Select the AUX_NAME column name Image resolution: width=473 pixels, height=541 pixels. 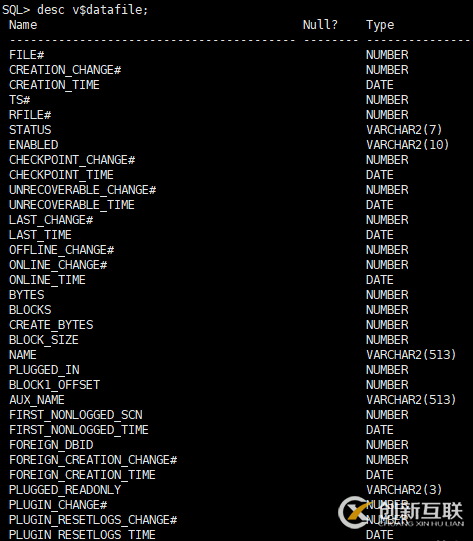[x=37, y=400]
